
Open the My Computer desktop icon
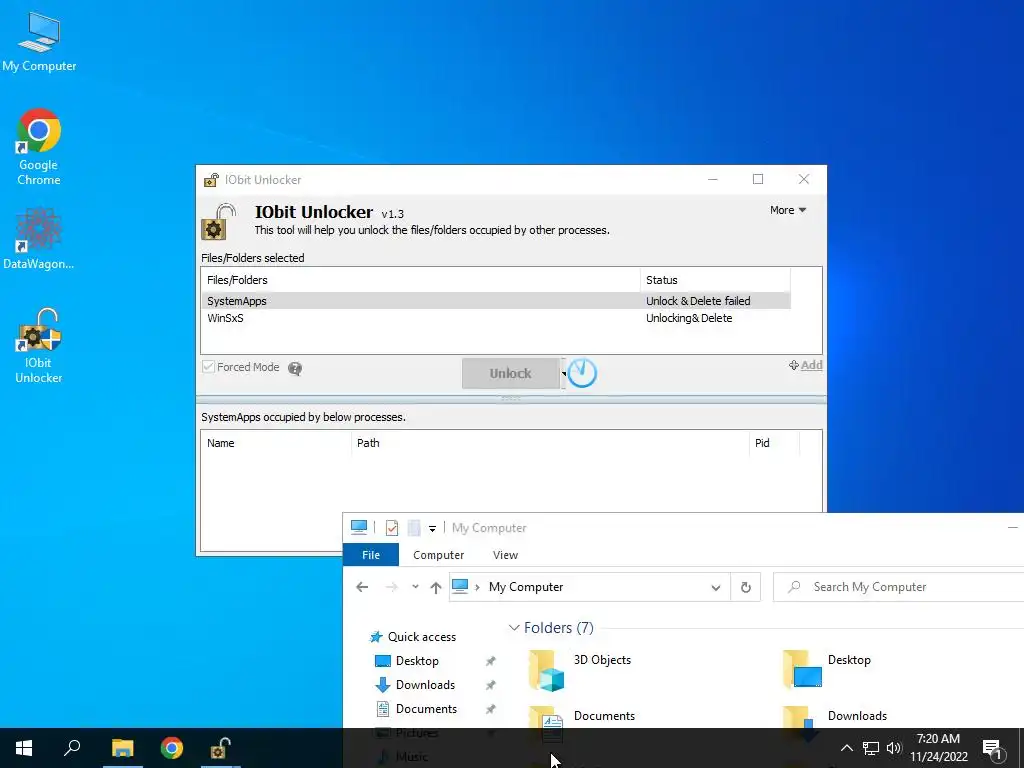pyautogui.click(x=39, y=42)
